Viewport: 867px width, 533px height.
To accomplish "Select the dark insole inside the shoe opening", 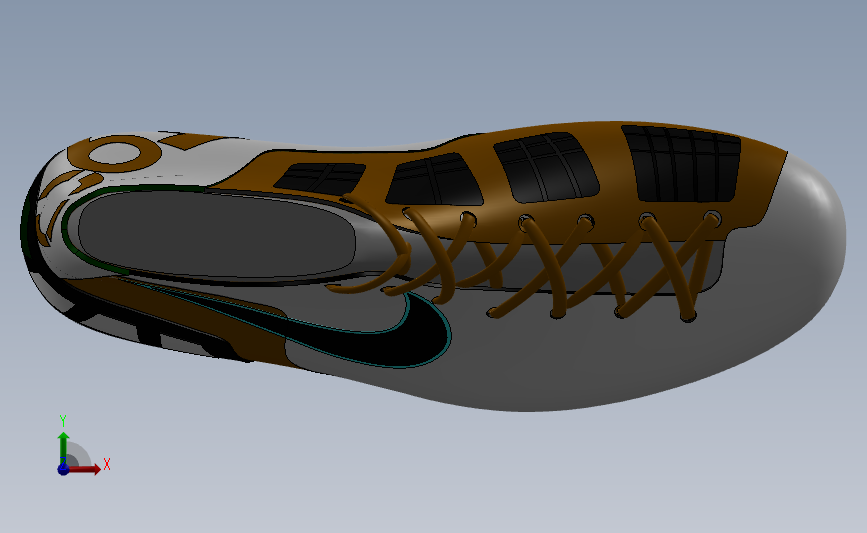I will click(x=217, y=234).
